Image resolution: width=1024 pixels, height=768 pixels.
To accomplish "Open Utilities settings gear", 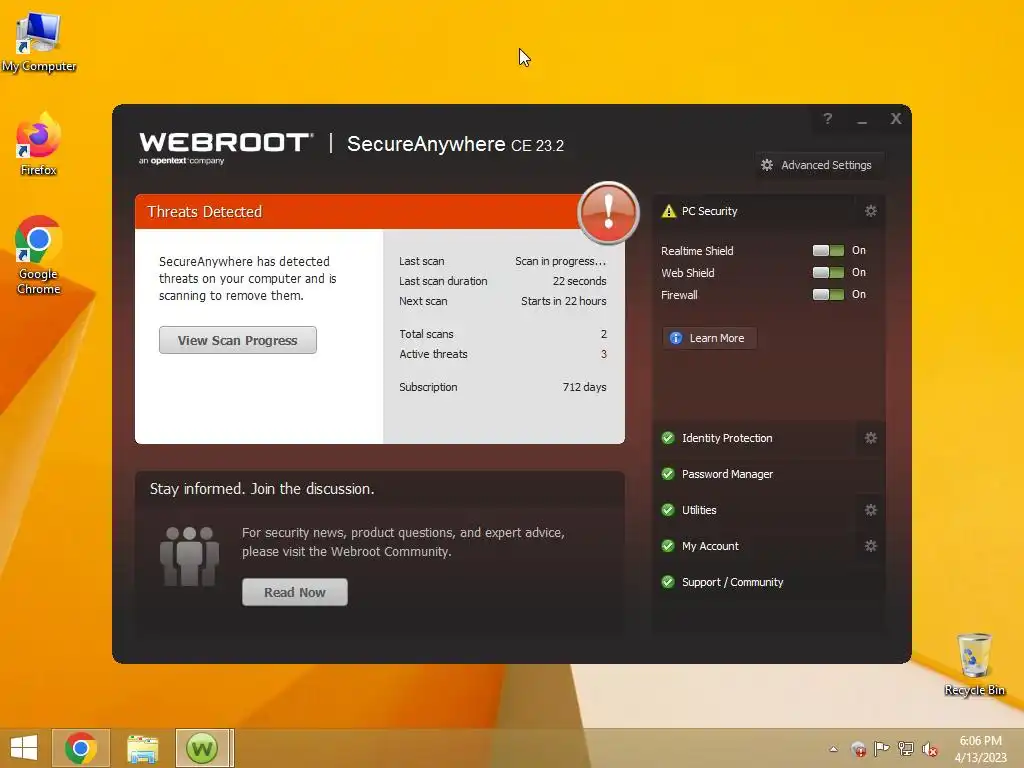I will coord(871,510).
